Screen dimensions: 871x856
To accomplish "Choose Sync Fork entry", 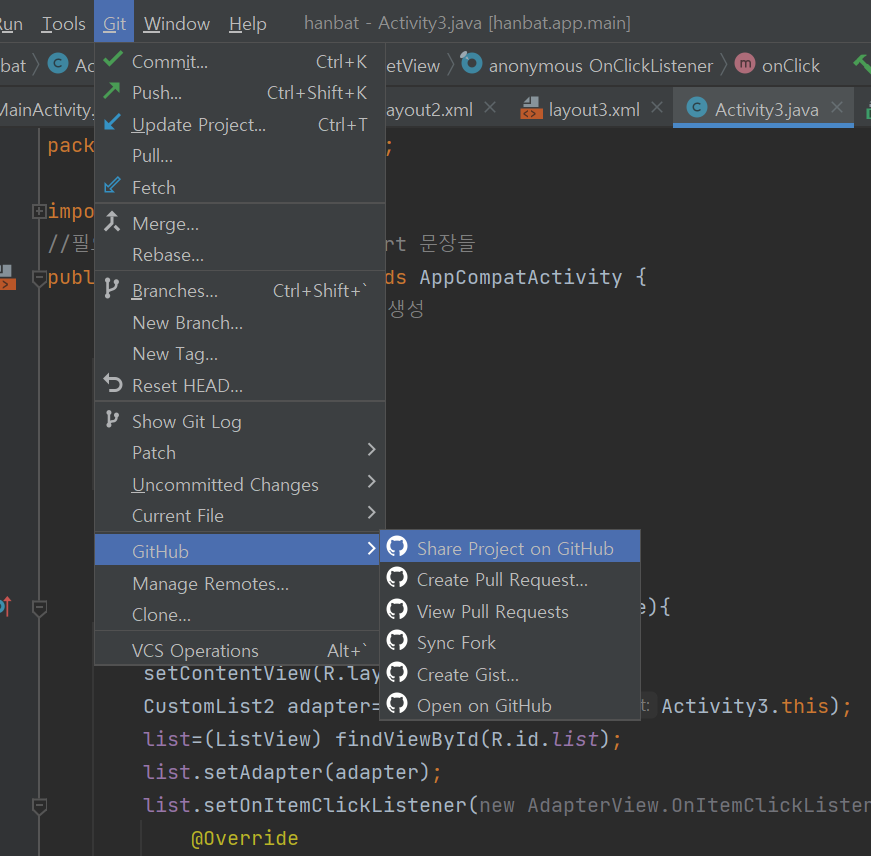I will 510,643.
